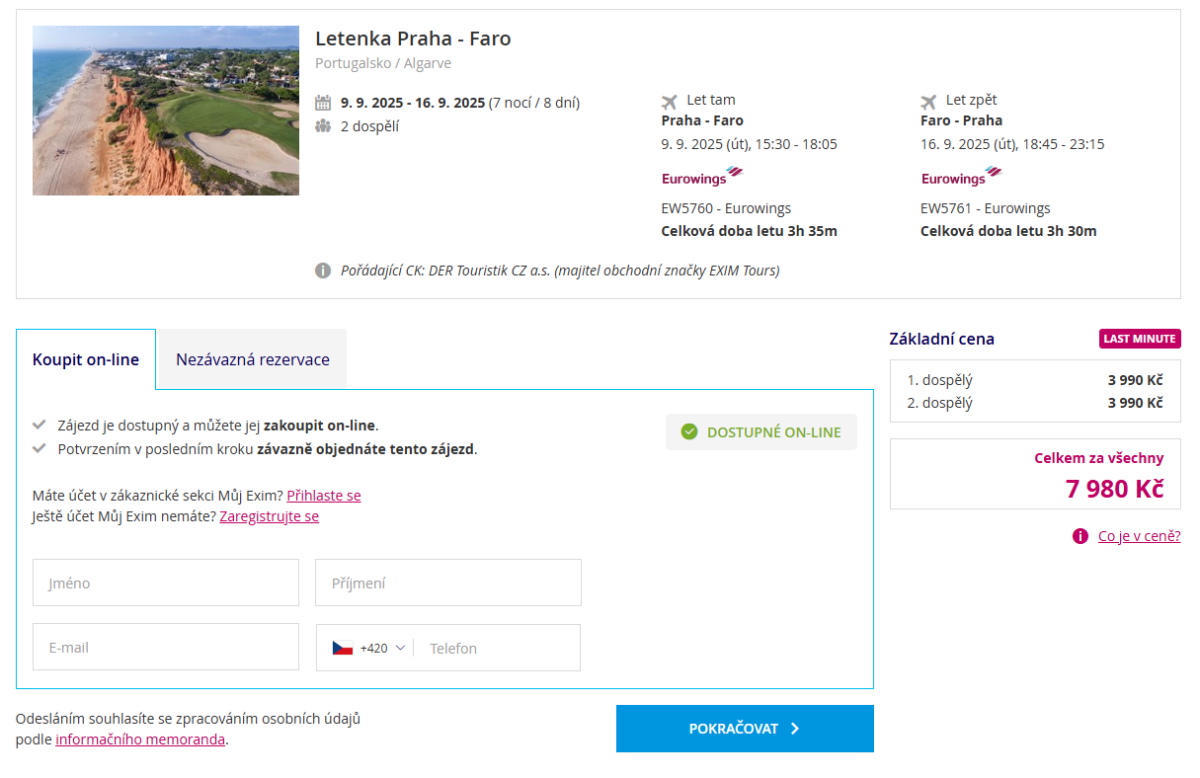Open the Zaregistrujte se registration link
The height and width of the screenshot is (778, 1200).
269,517
